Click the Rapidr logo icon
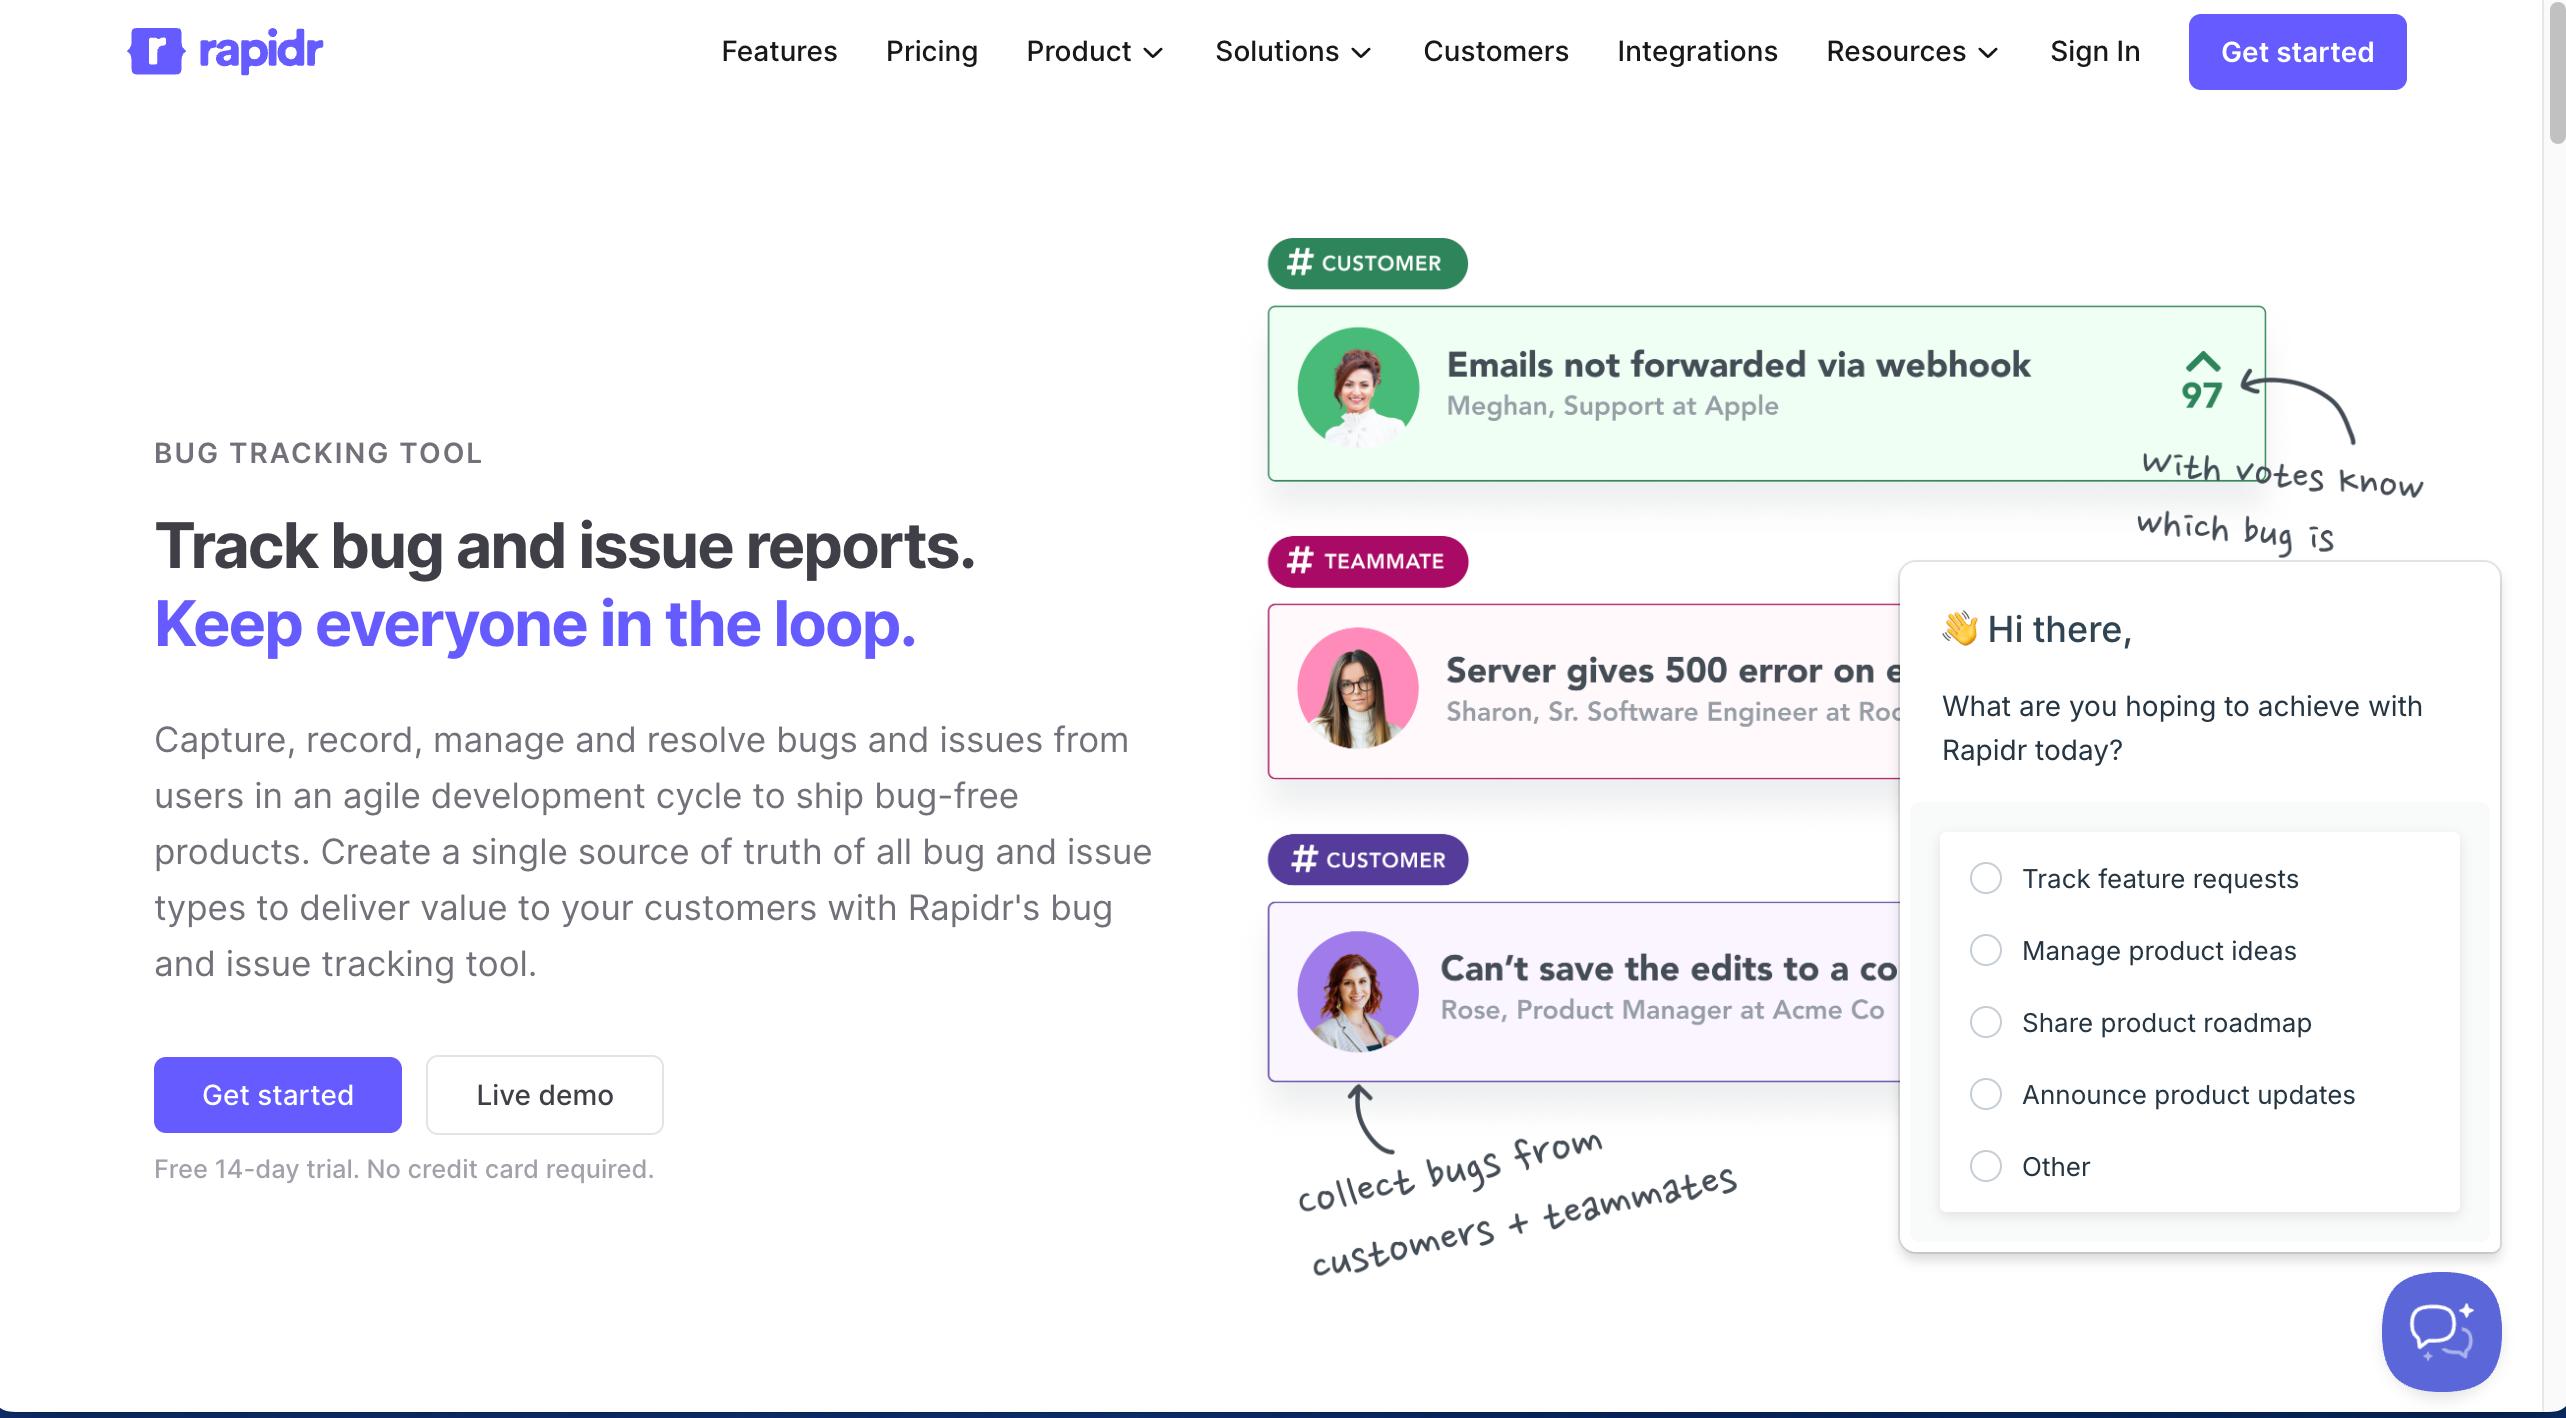The image size is (2566, 1418). (x=156, y=51)
